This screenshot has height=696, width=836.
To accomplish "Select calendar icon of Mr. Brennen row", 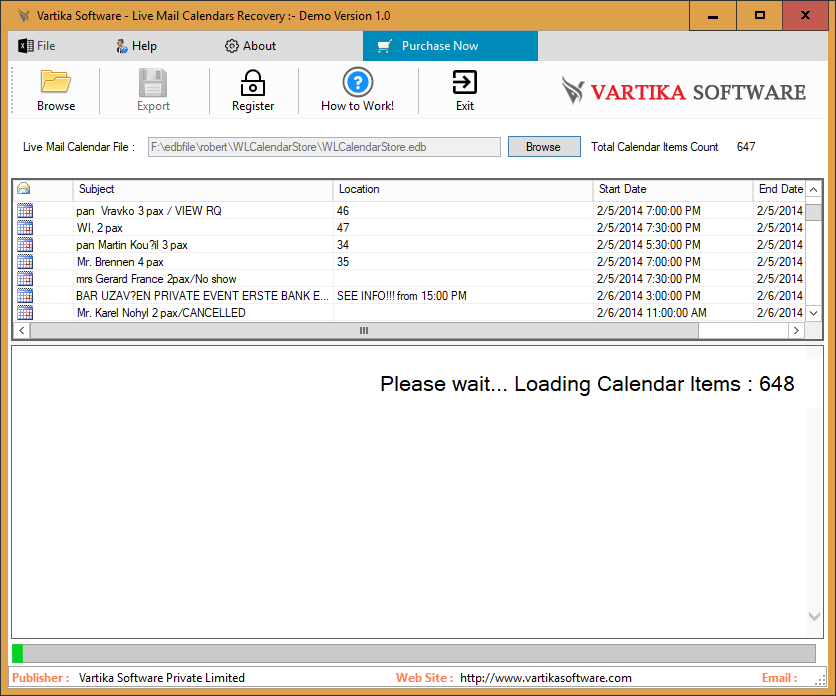I will (25, 262).
